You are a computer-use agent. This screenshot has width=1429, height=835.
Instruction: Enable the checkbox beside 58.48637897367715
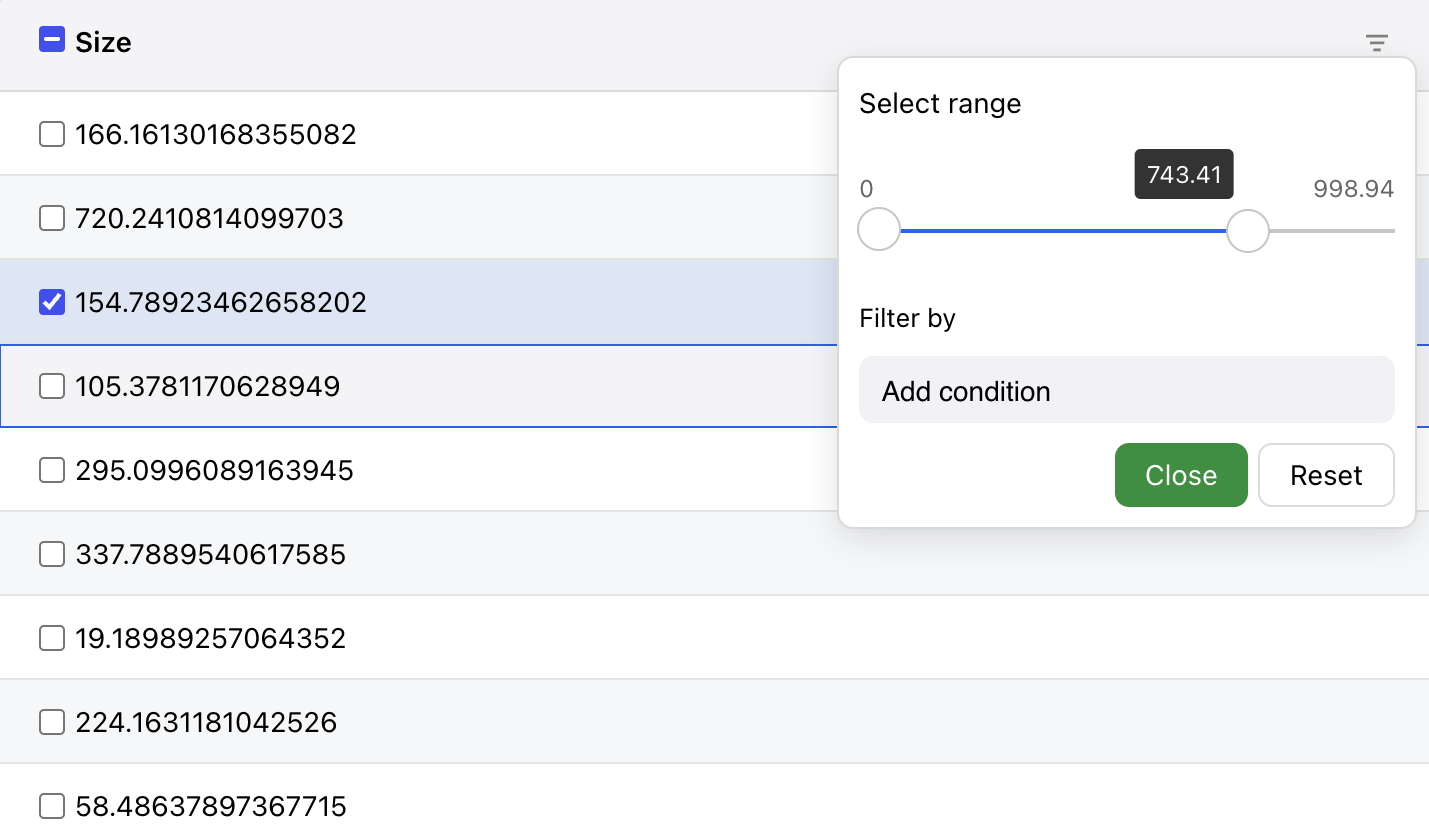coord(51,805)
